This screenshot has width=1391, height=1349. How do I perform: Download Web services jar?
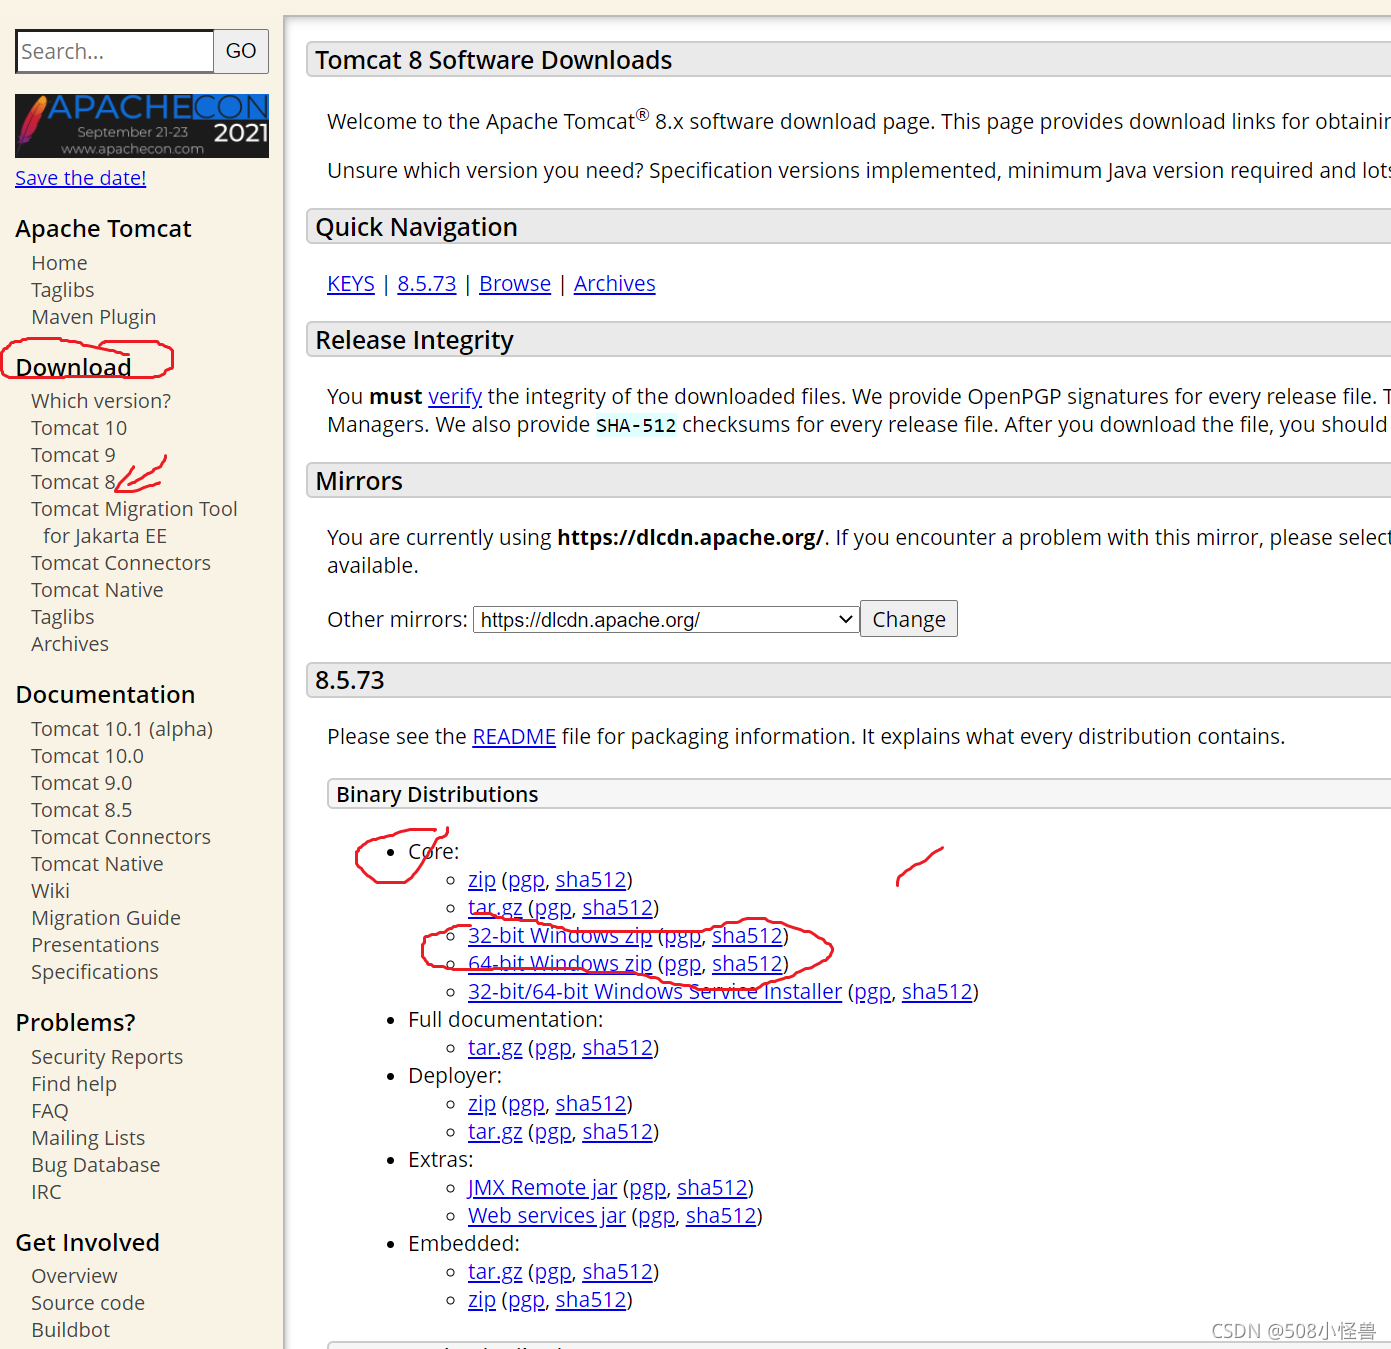coord(547,1216)
